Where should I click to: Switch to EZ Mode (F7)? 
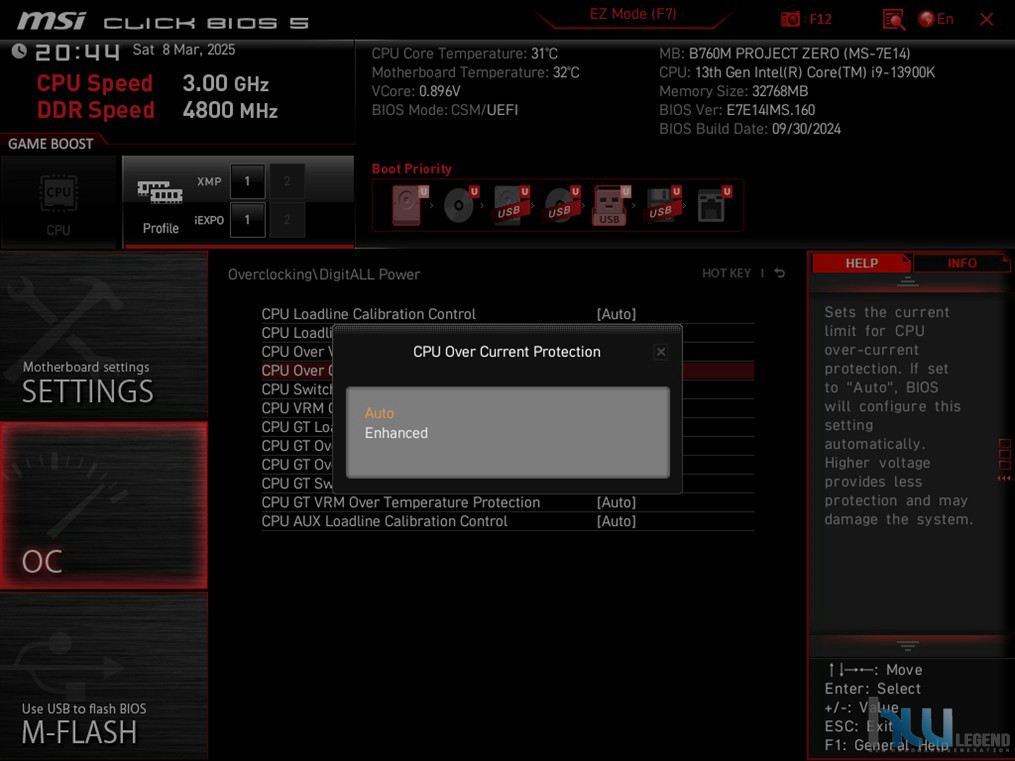pyautogui.click(x=632, y=14)
